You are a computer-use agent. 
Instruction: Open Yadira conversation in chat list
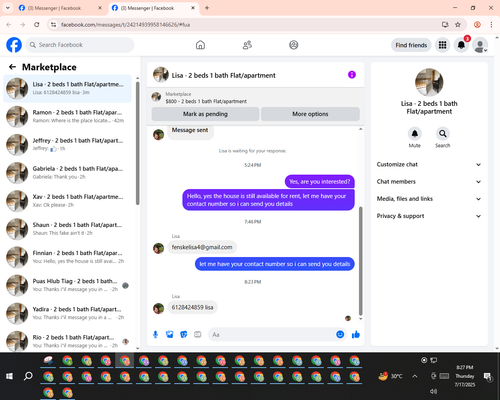(x=67, y=313)
